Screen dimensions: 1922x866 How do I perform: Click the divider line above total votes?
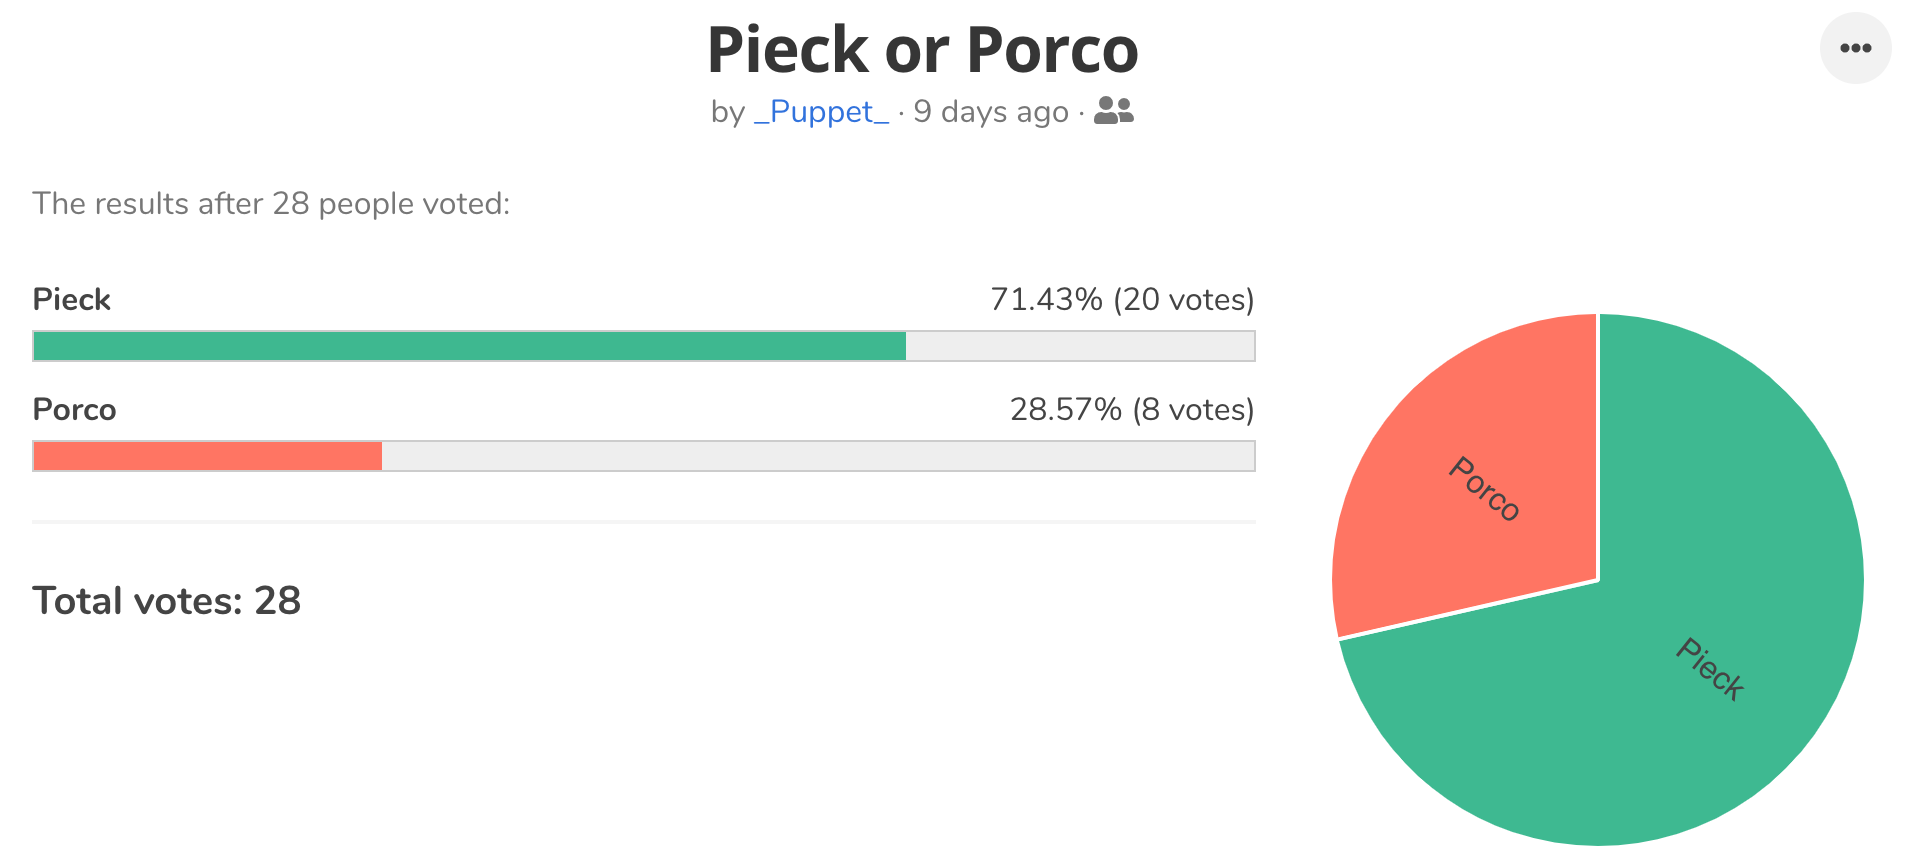point(644,521)
